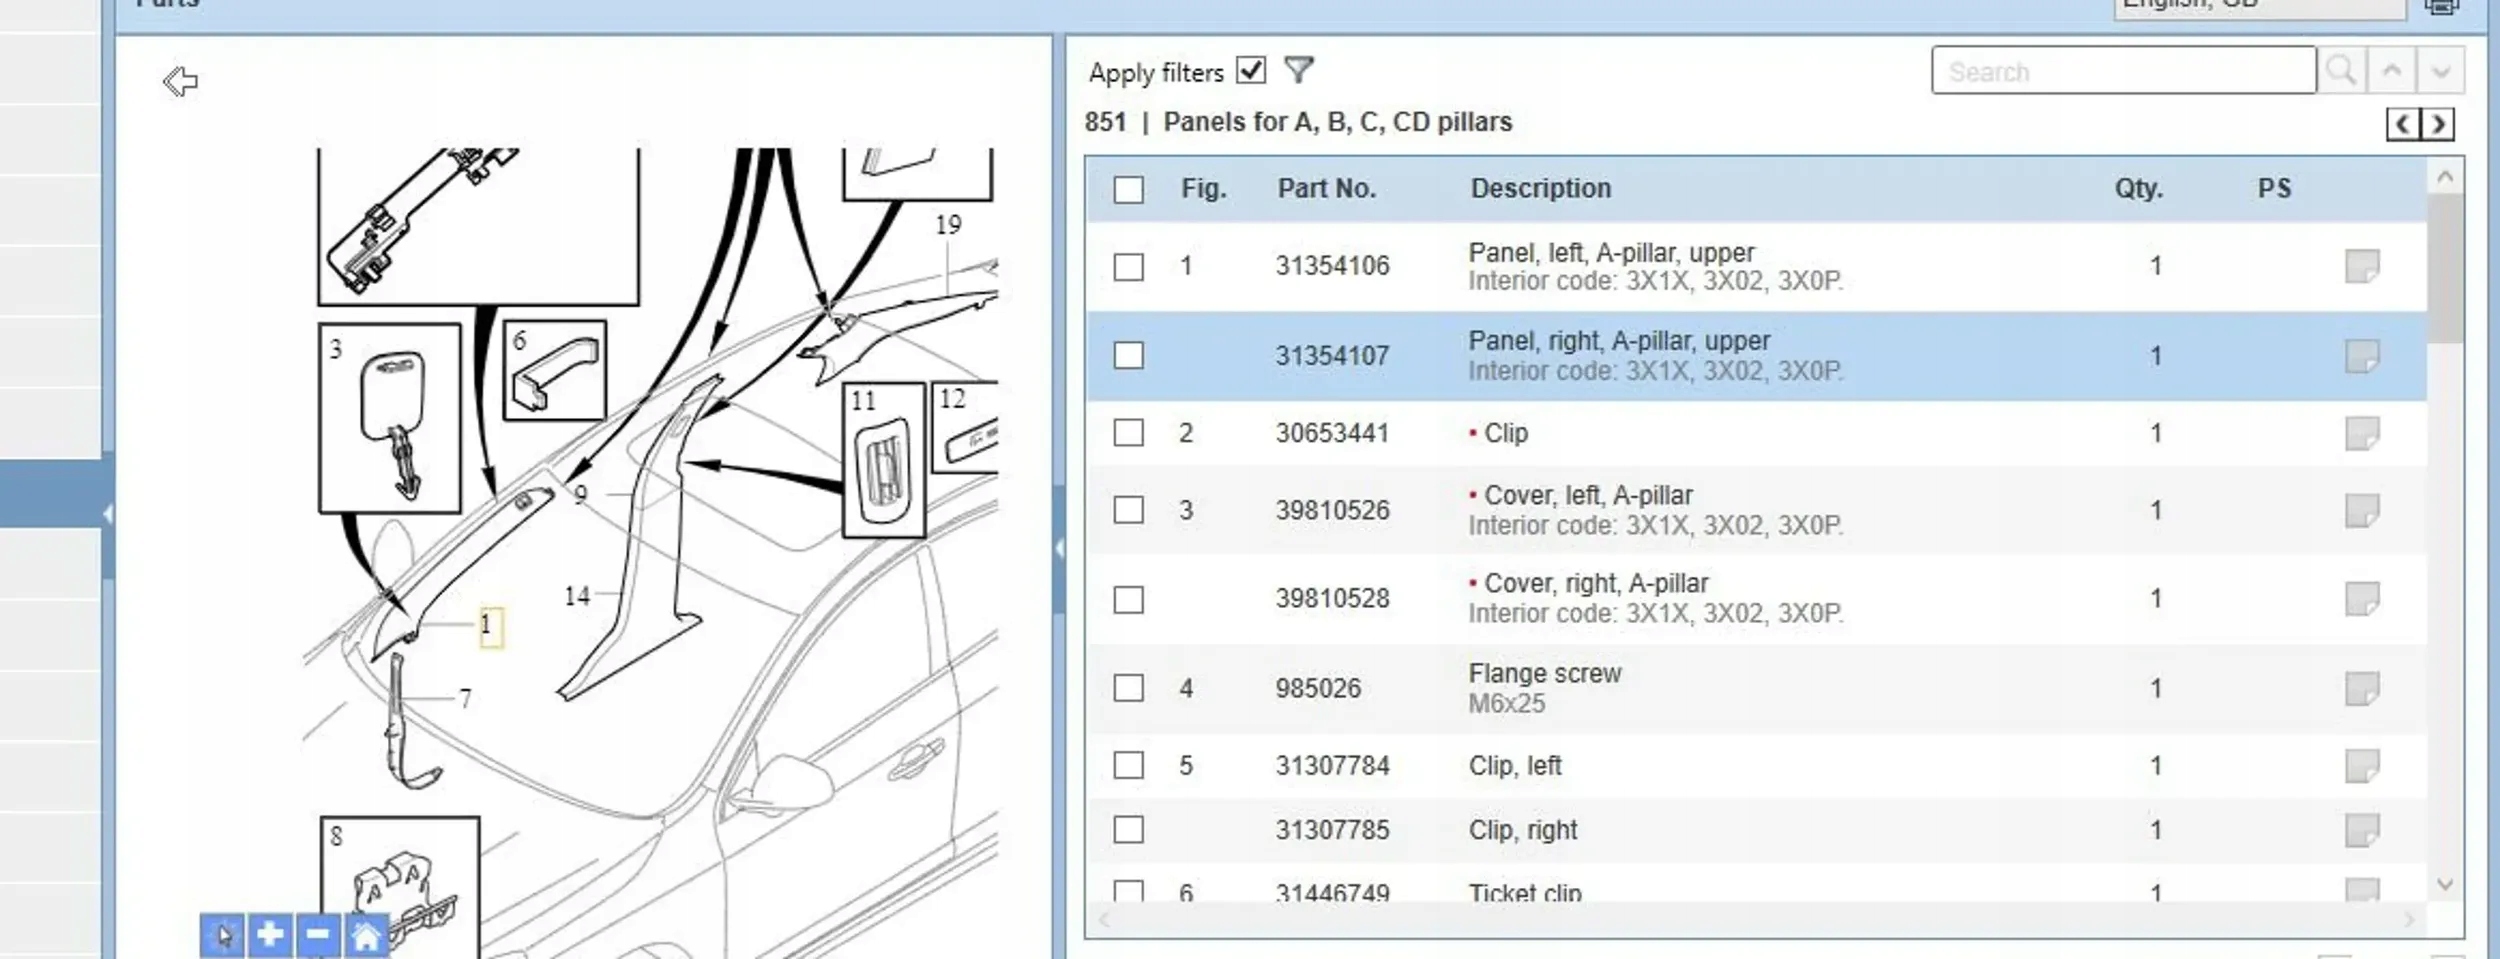Click the search magnifier button
Viewport: 2500px width, 959px height.
tap(2341, 71)
